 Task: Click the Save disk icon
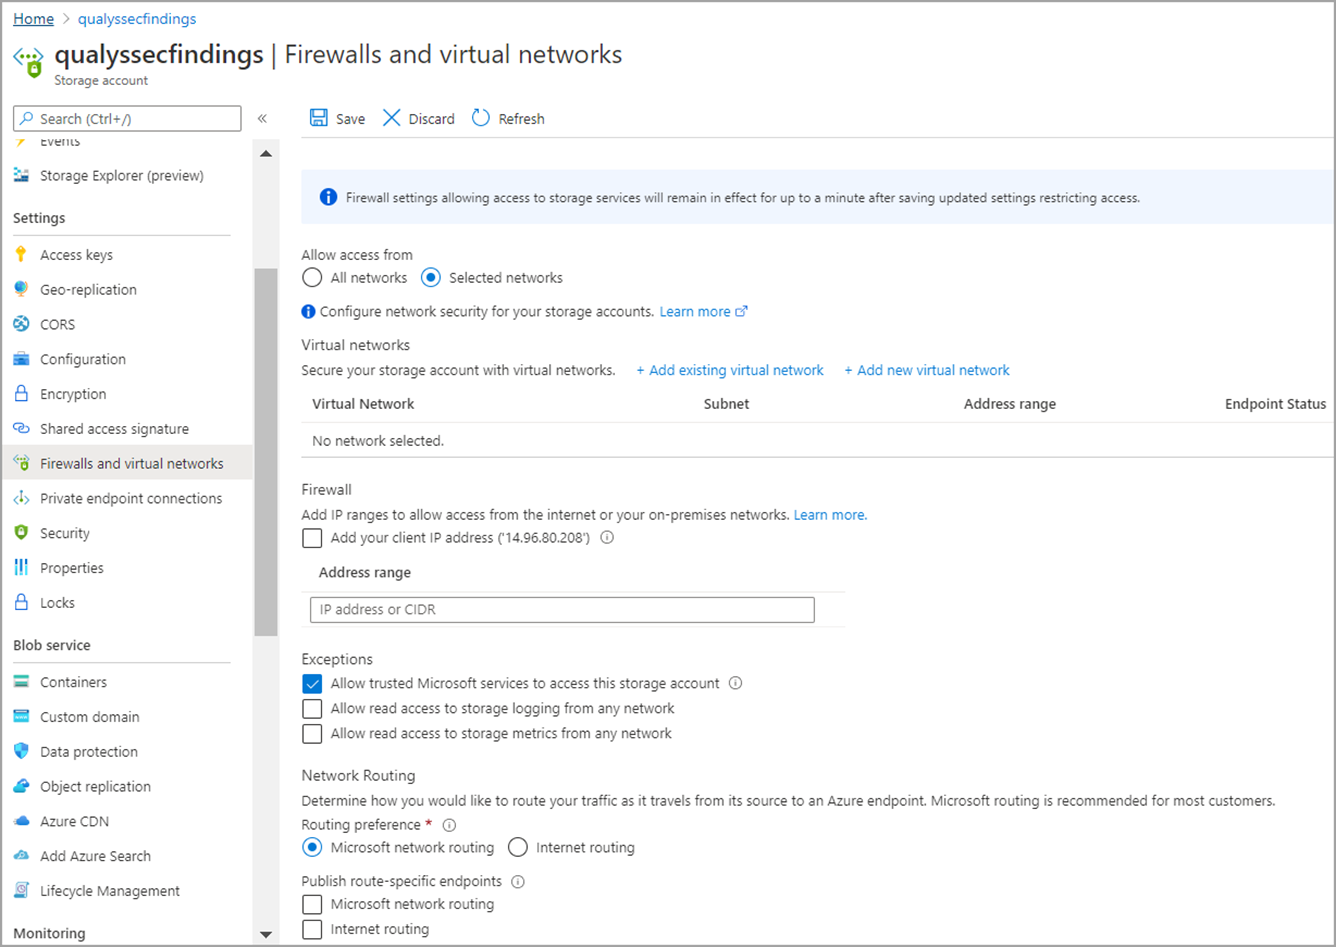tap(318, 118)
